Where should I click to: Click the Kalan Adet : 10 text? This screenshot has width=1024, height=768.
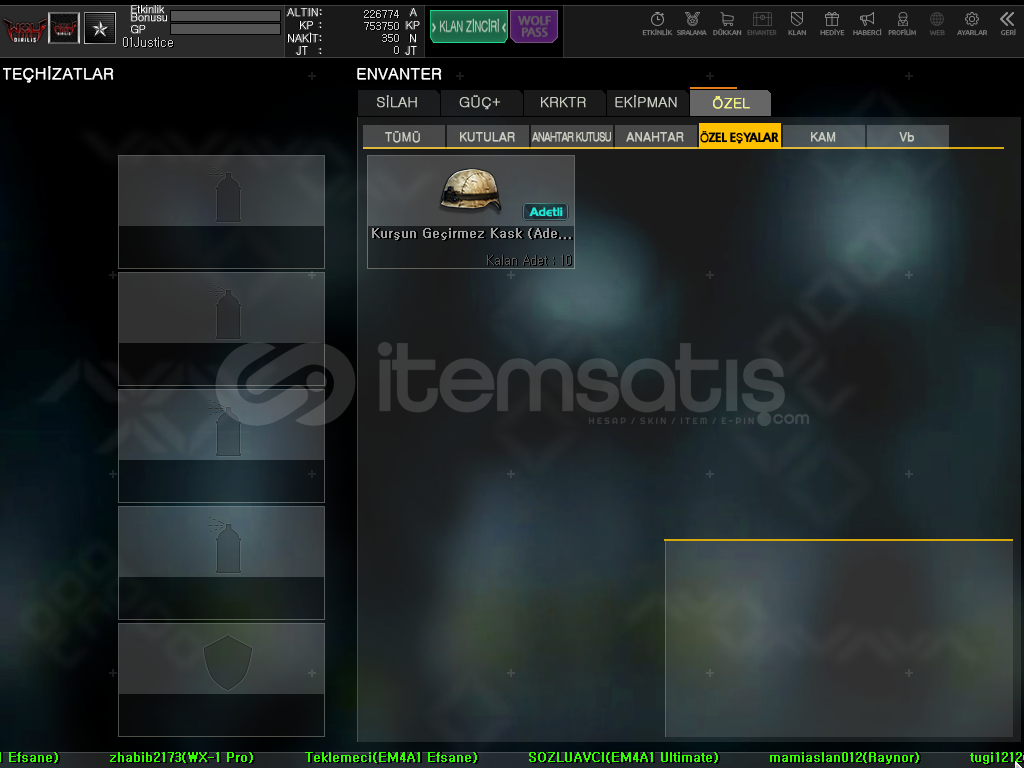tap(529, 260)
